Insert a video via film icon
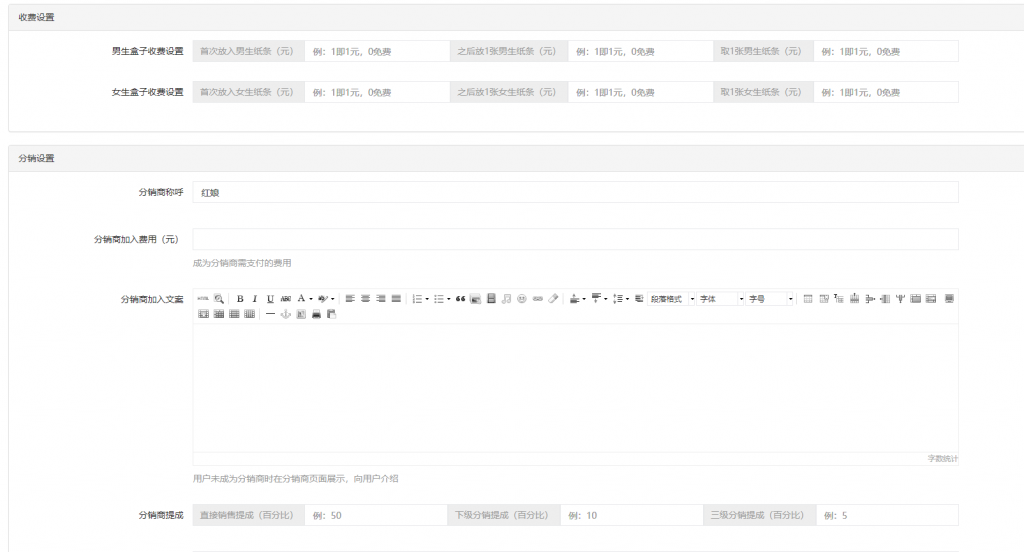 (491, 299)
